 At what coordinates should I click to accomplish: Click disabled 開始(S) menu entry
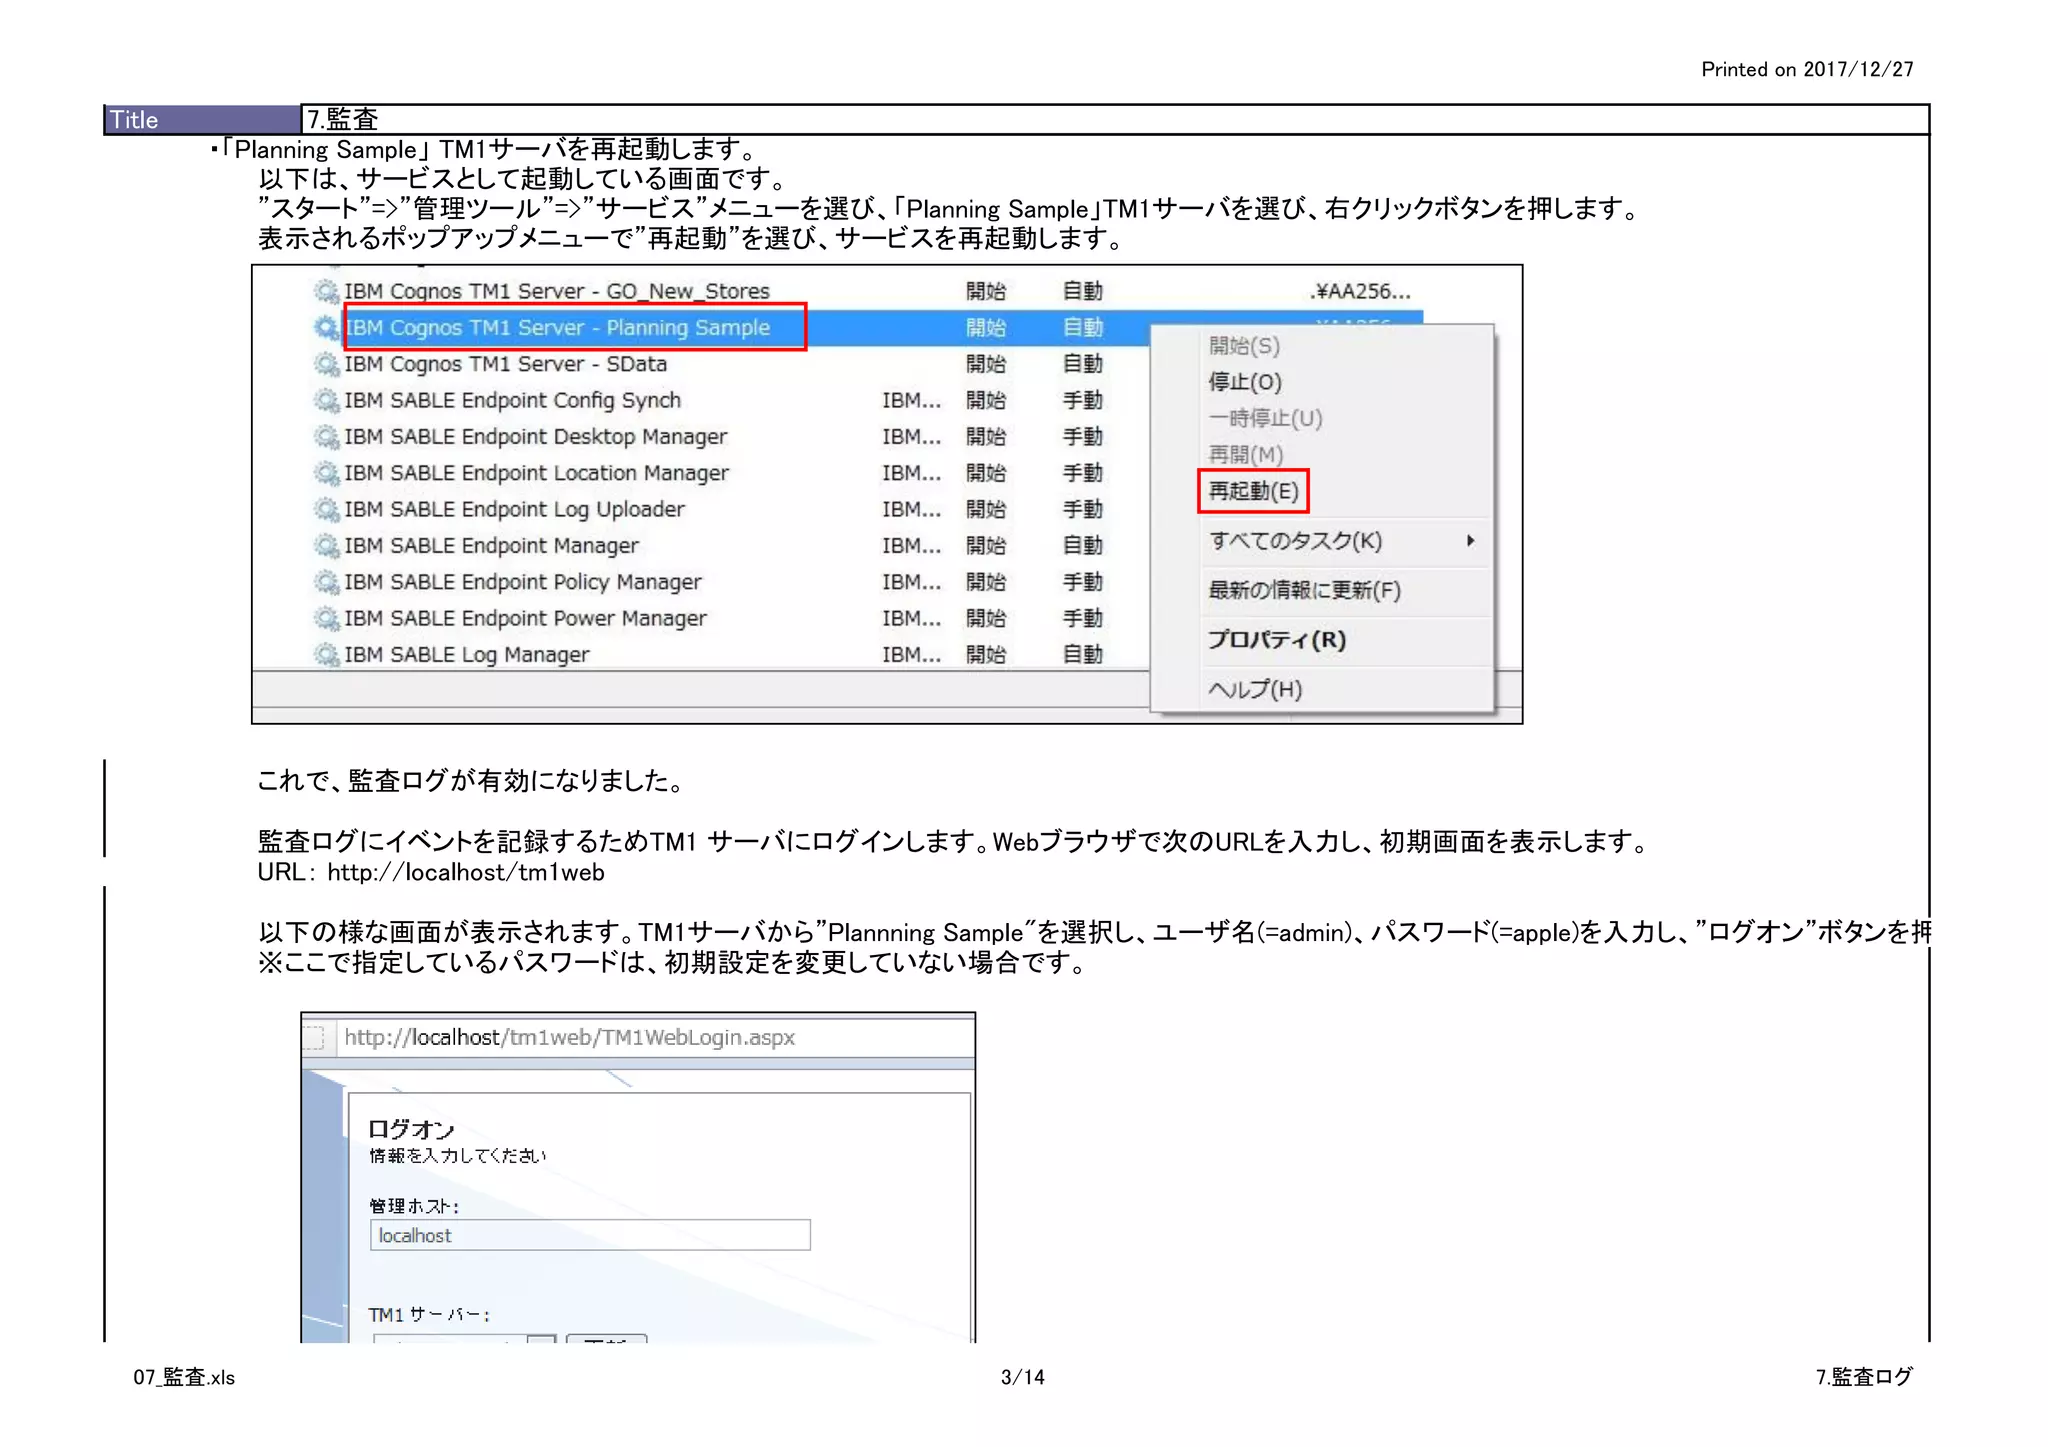coord(1244,346)
